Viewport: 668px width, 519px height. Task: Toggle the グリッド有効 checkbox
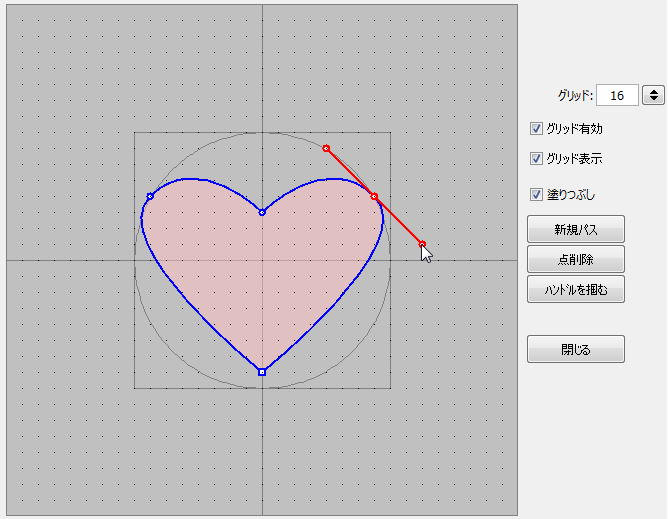coord(536,128)
